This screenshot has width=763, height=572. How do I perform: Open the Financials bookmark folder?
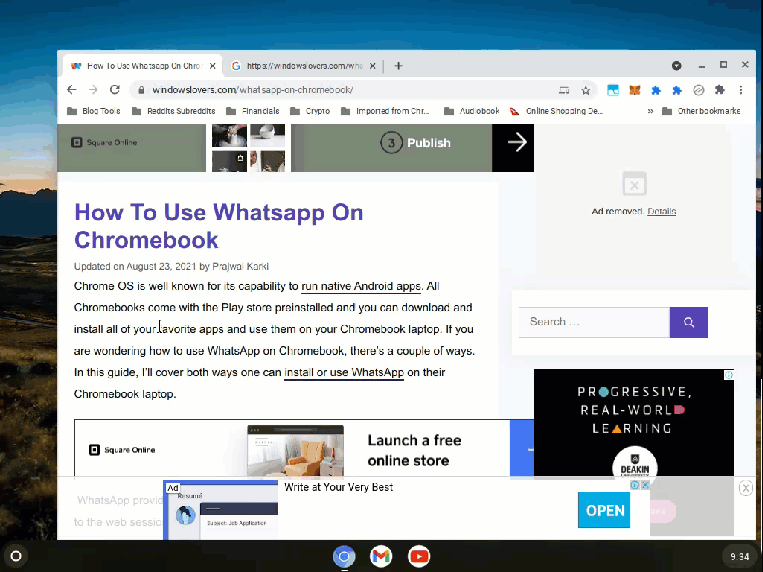[253, 111]
